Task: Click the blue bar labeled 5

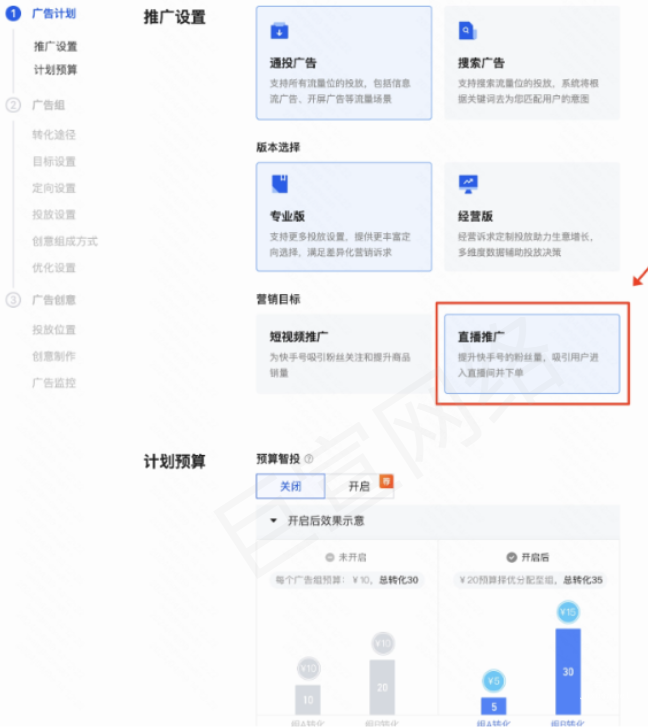Action: 494,706
